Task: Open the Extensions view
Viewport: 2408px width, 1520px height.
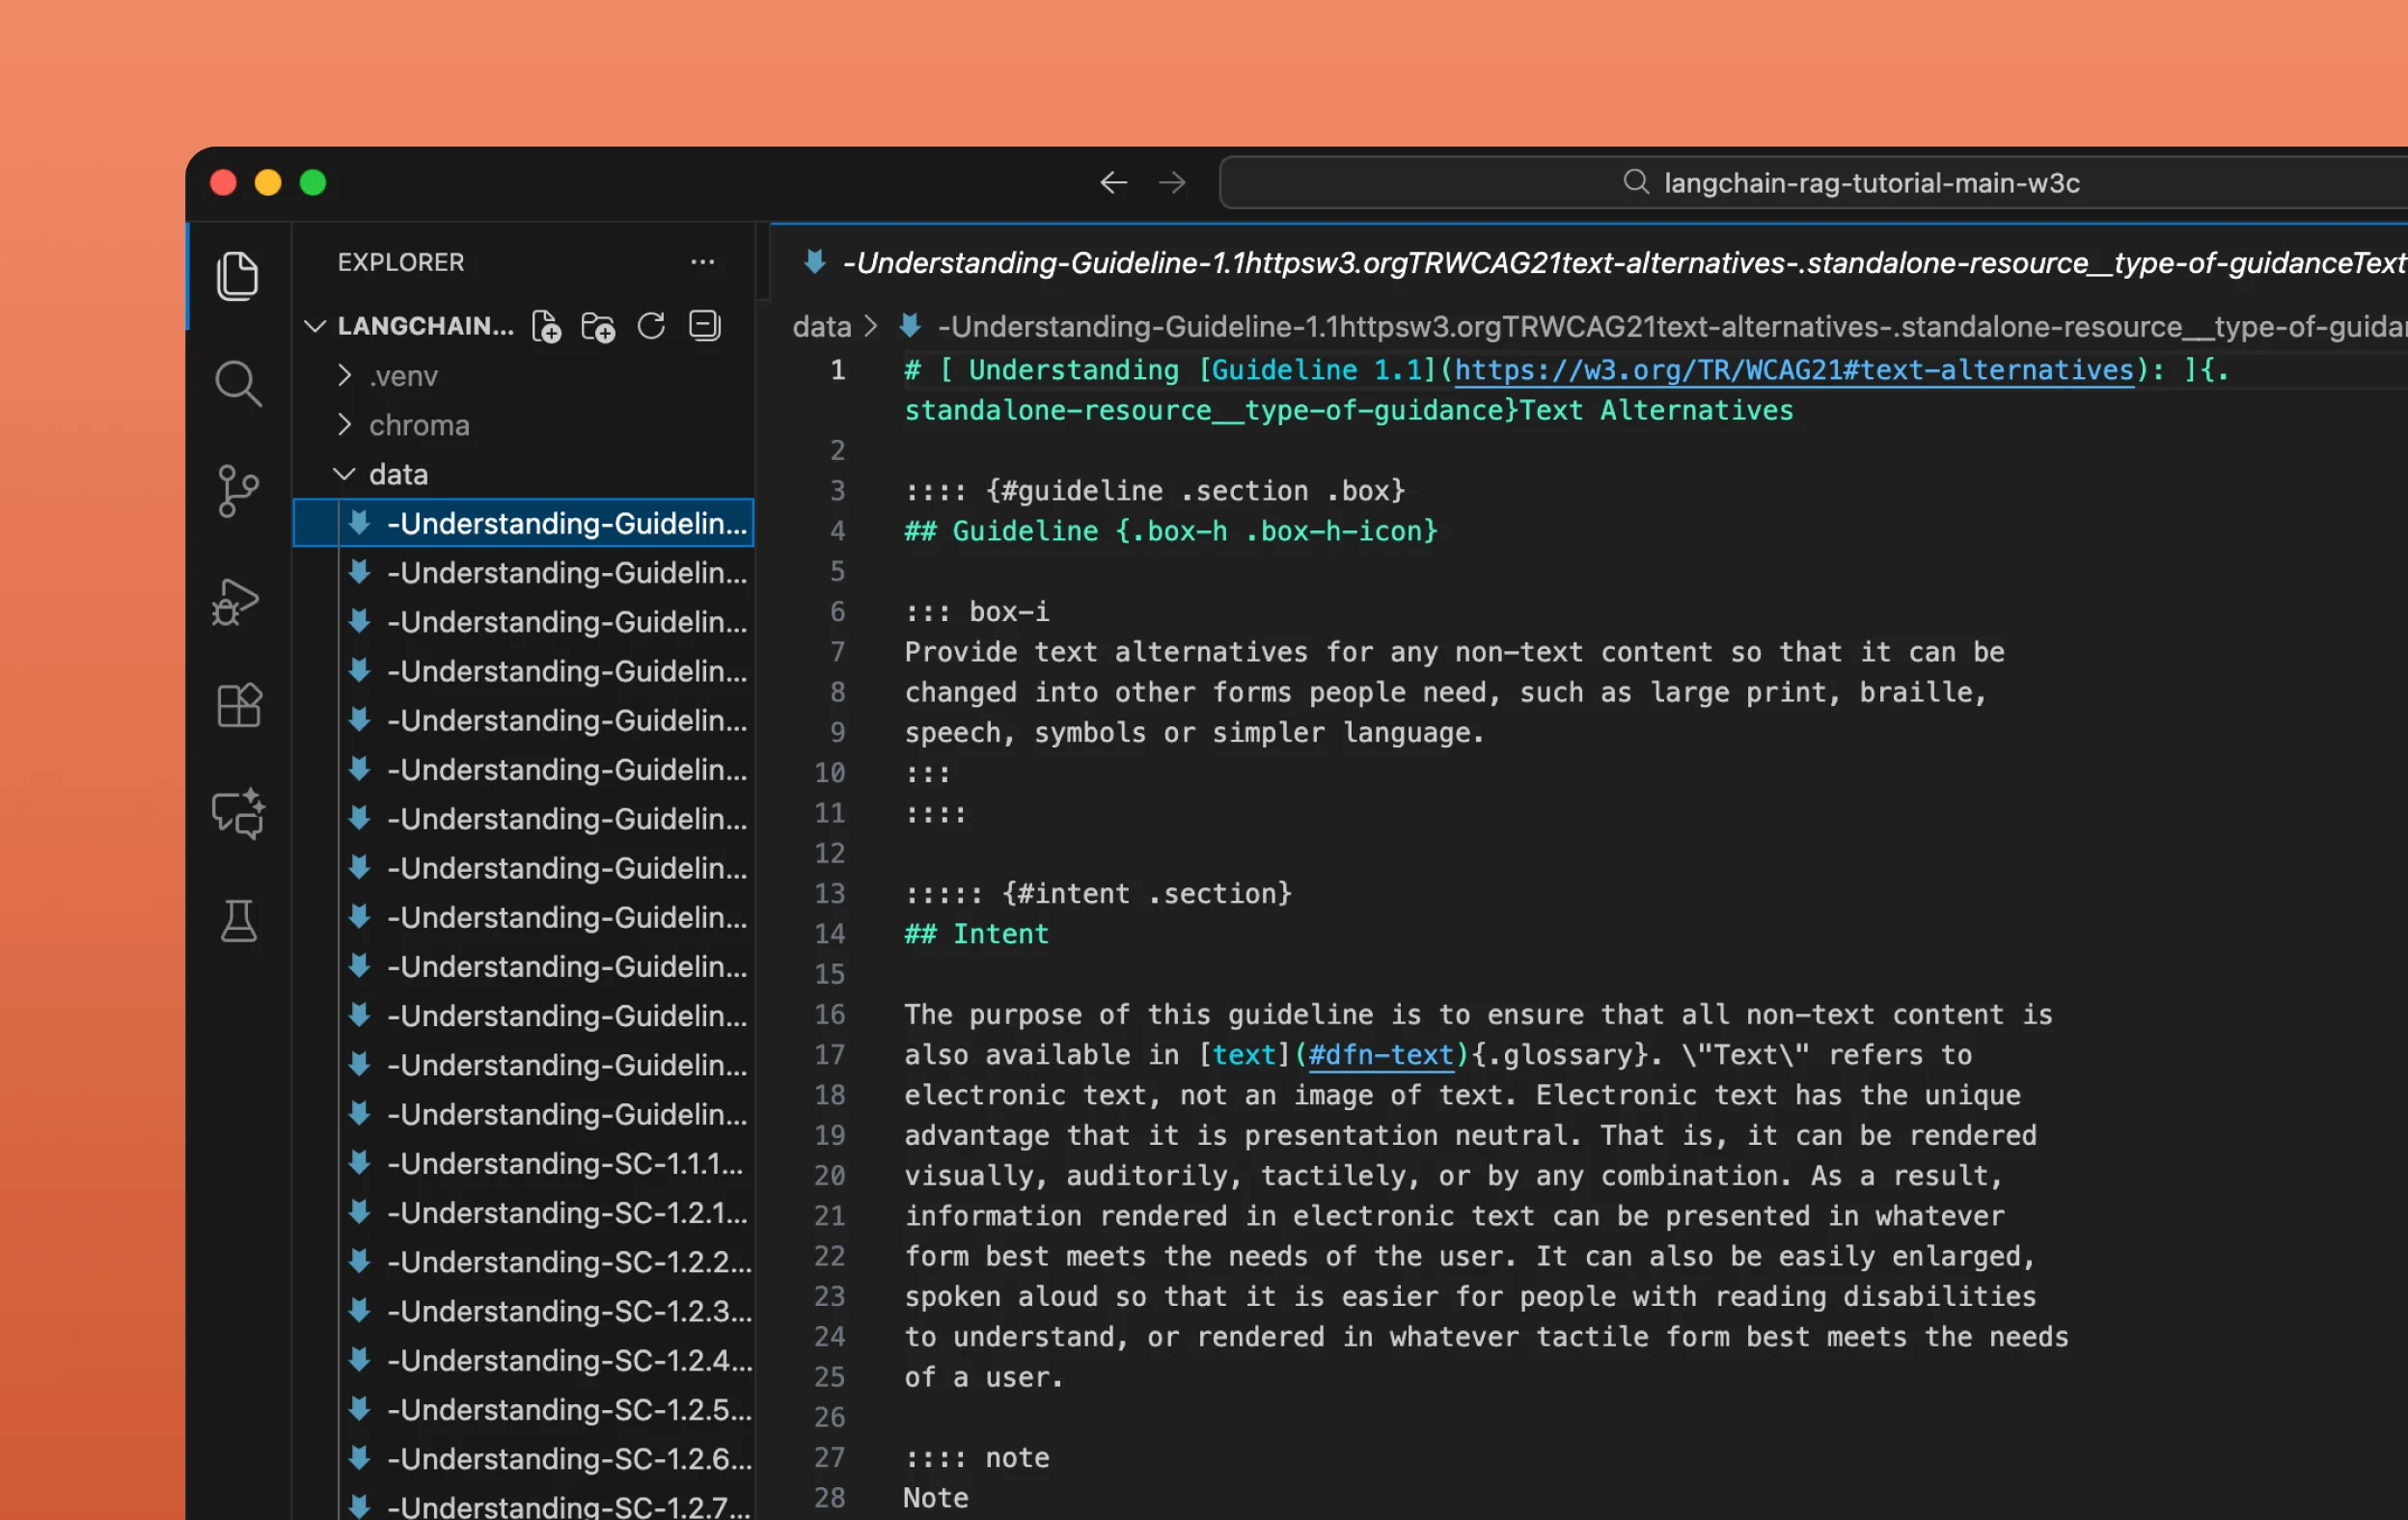Action: (238, 705)
